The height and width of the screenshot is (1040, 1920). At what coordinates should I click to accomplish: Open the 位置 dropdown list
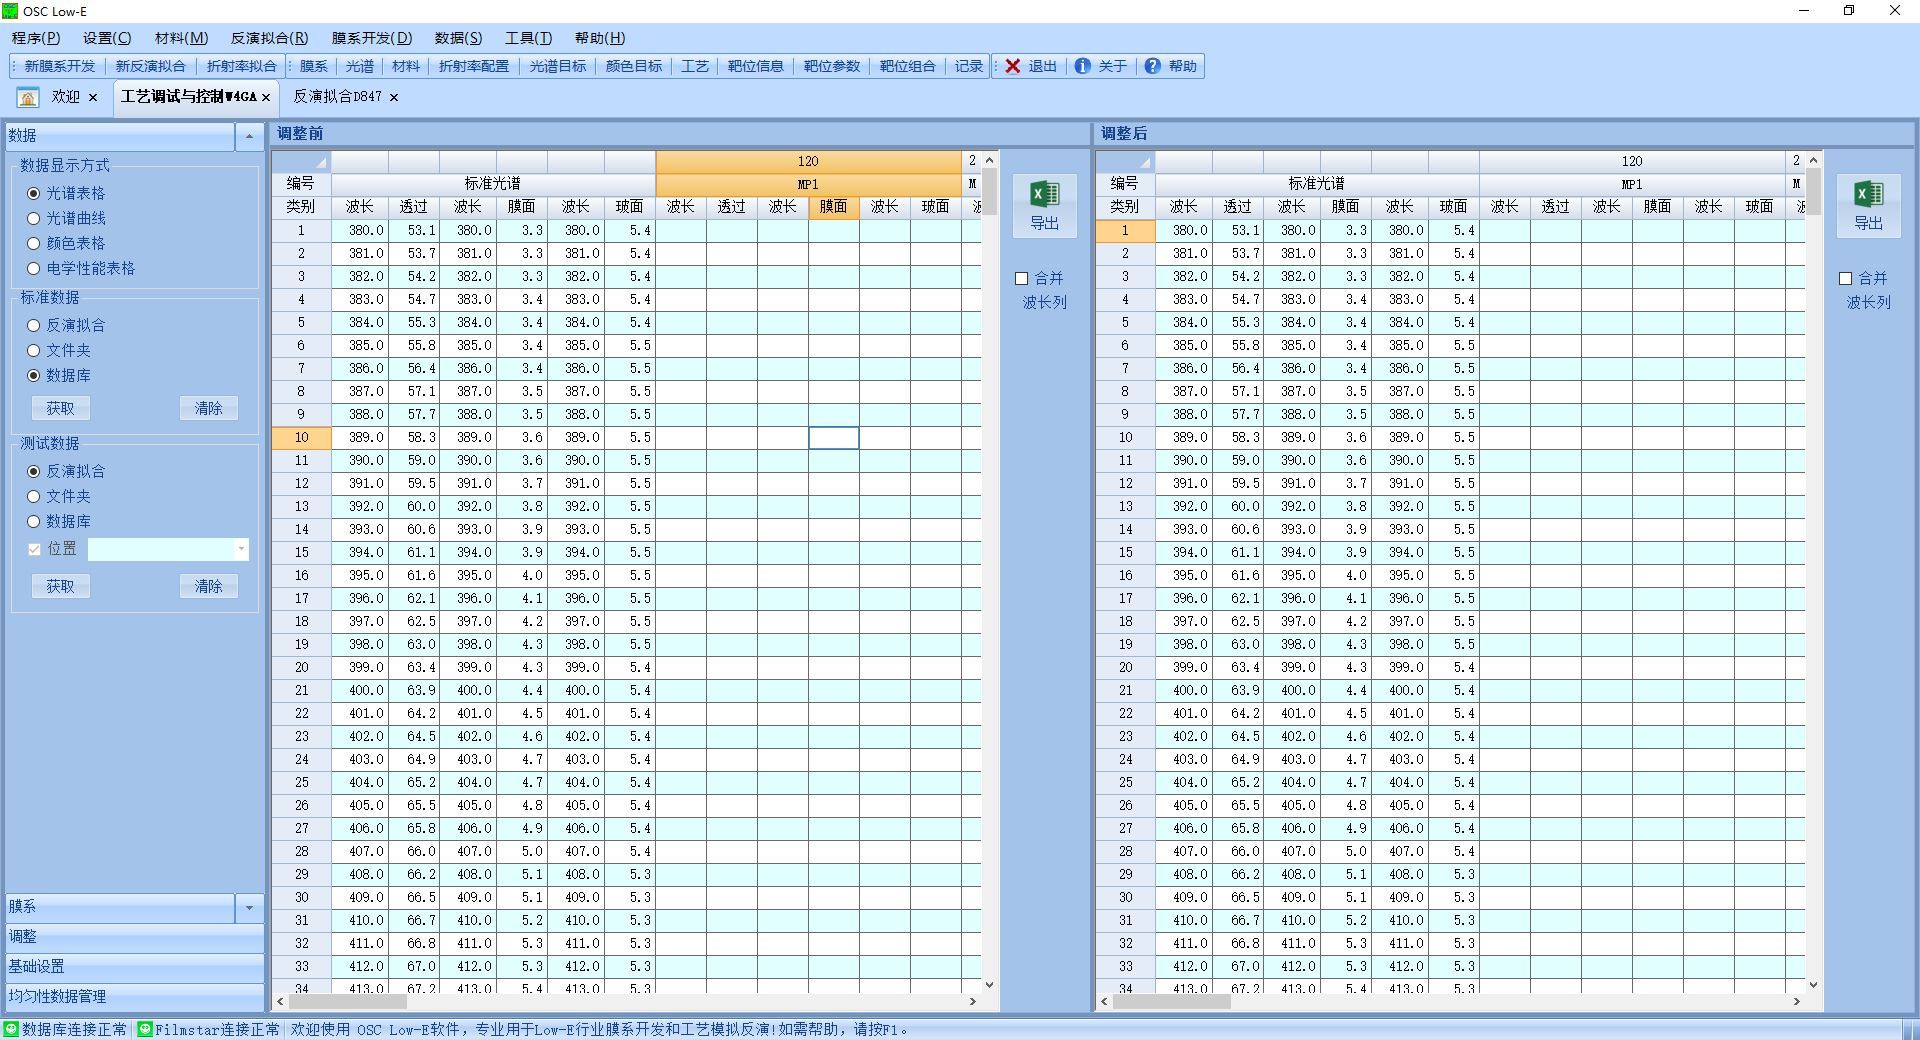tap(241, 549)
